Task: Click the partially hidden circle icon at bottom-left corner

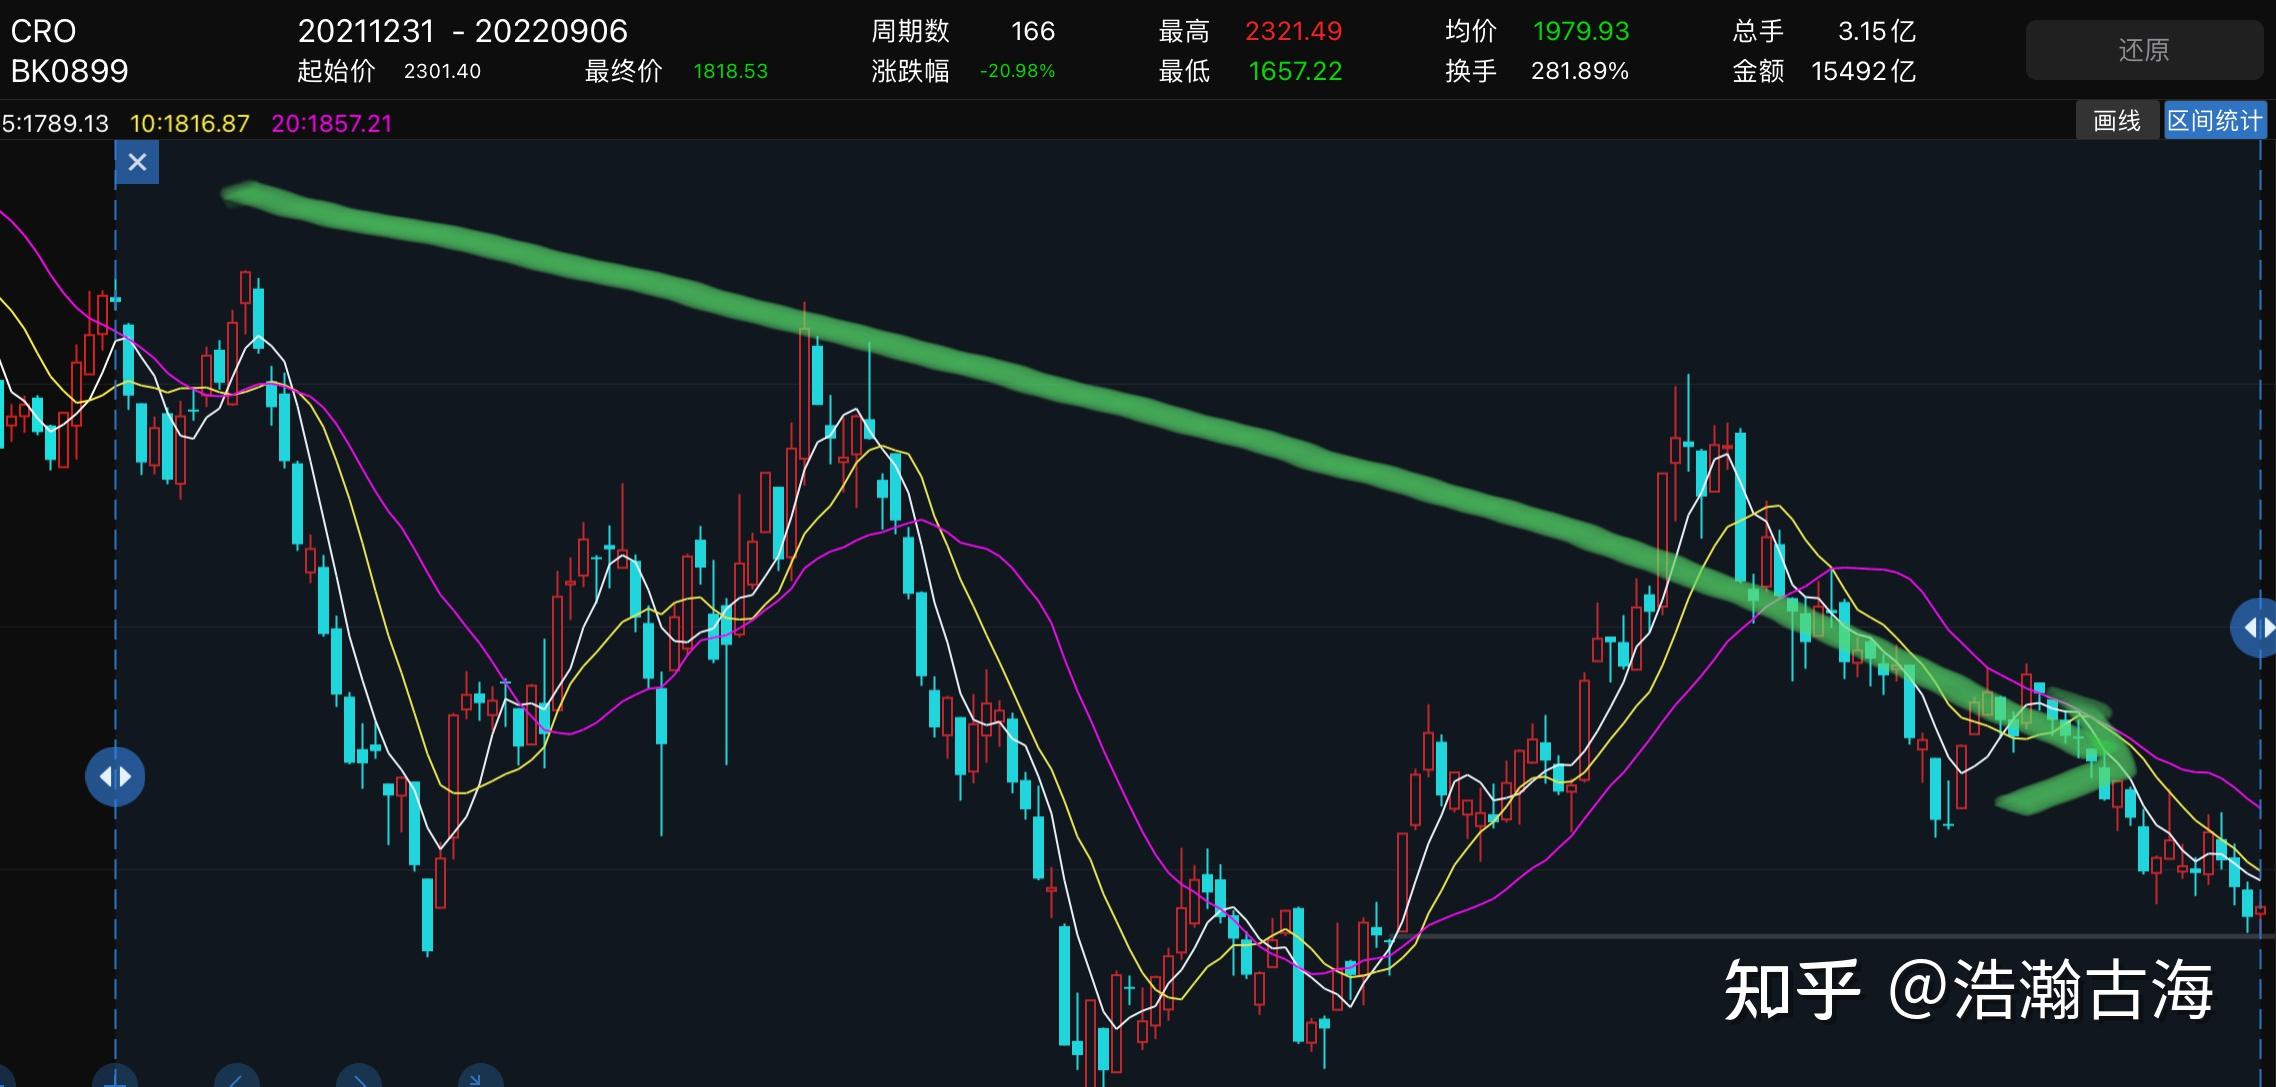Action: (x=6, y=1080)
